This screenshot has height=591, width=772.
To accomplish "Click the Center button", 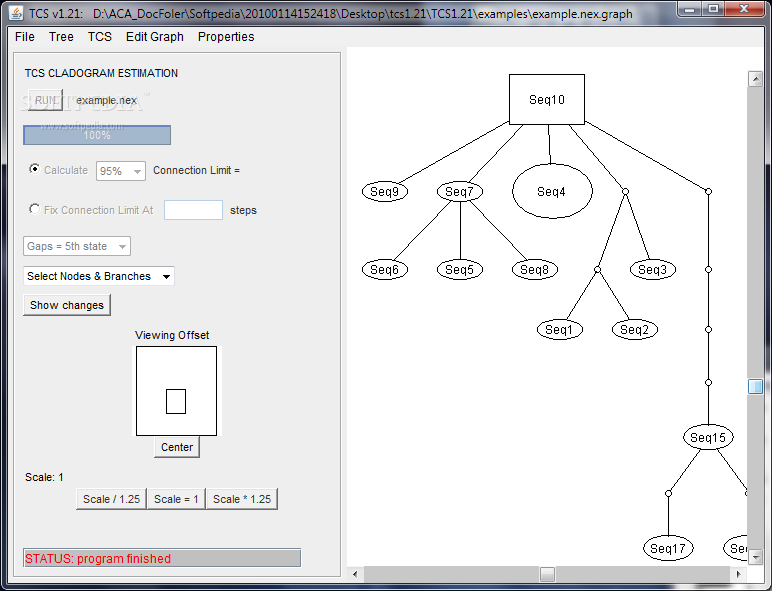I will click(x=177, y=447).
